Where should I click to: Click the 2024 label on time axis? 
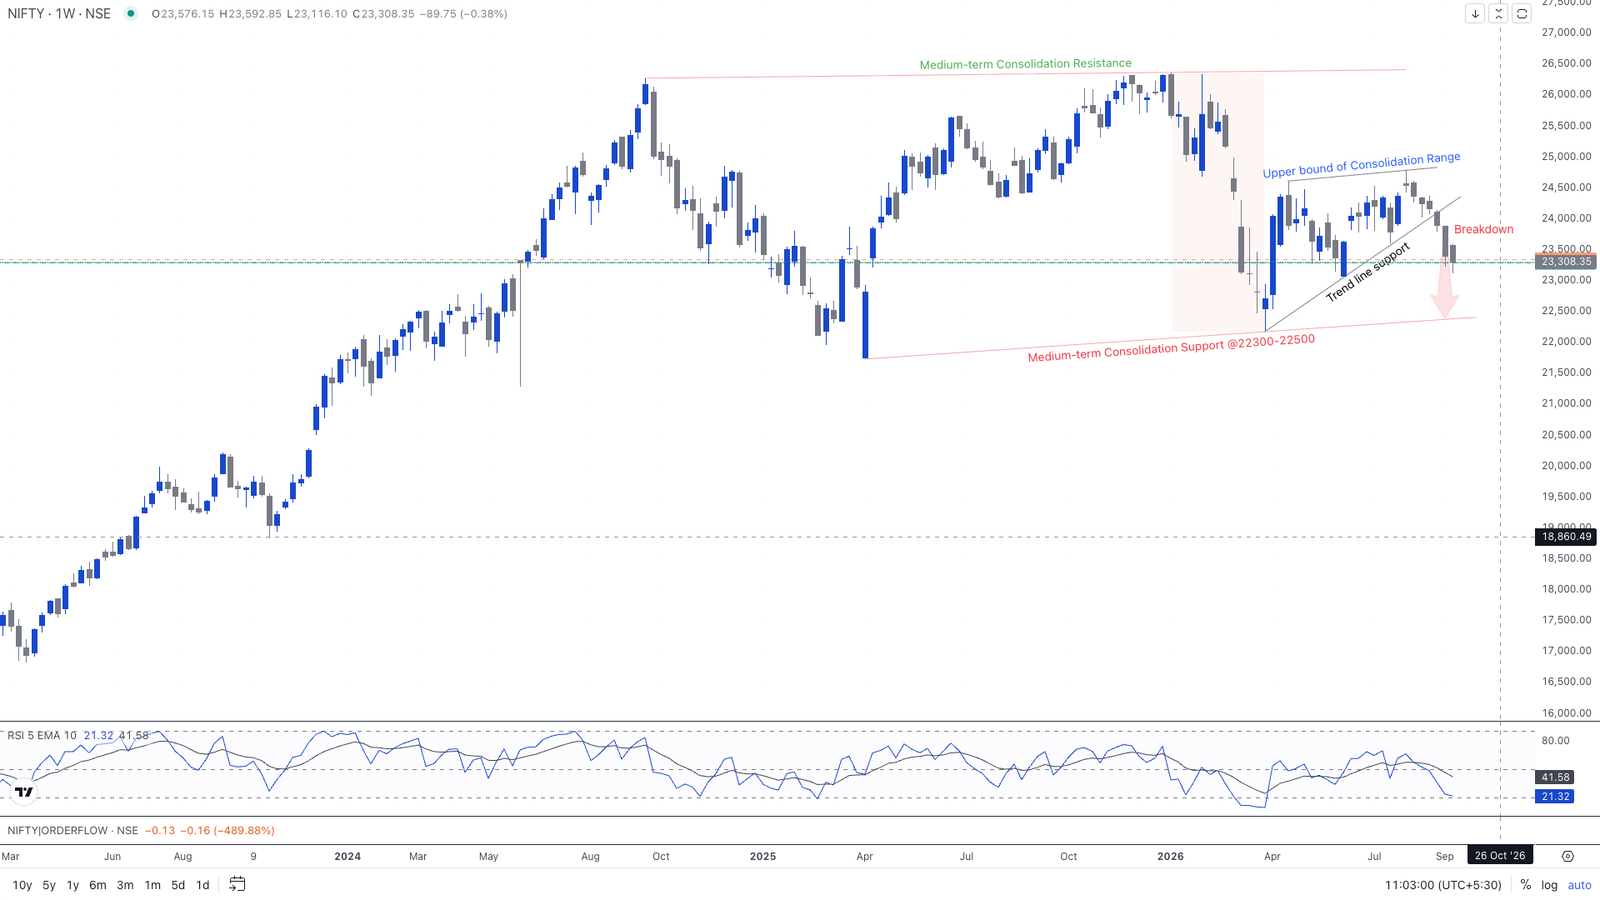point(348,857)
